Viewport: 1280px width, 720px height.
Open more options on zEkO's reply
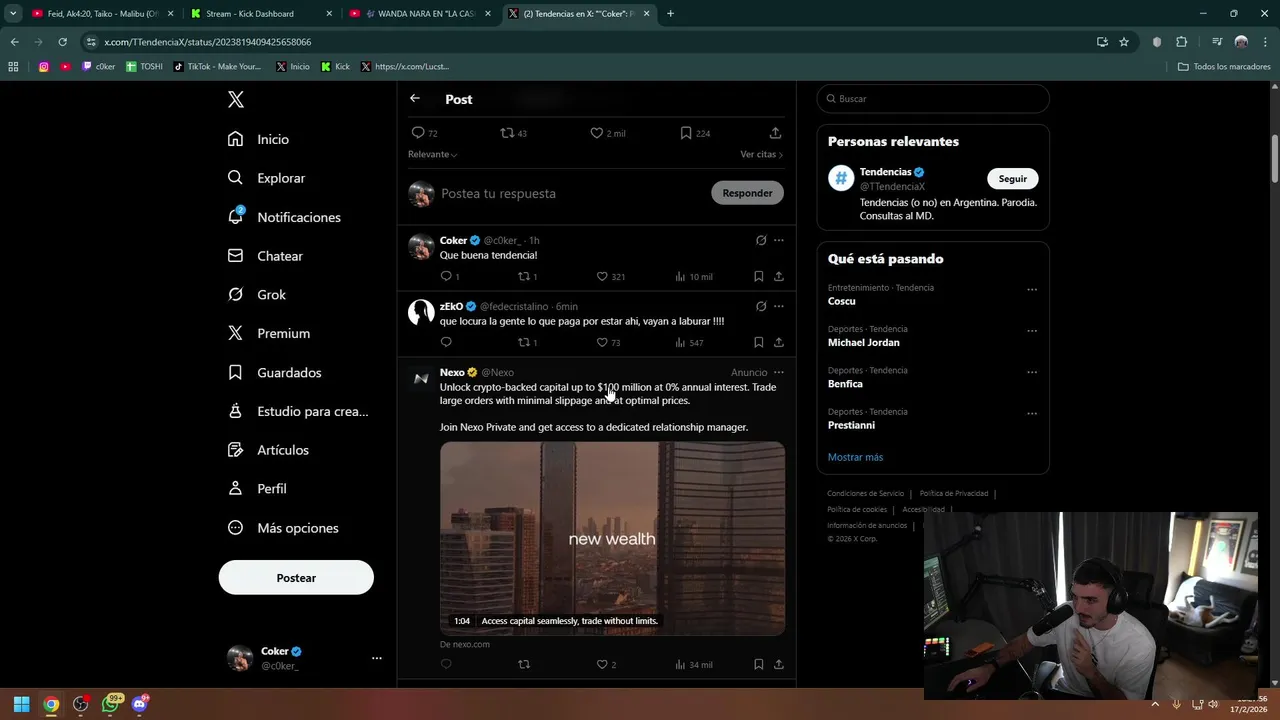(x=779, y=306)
